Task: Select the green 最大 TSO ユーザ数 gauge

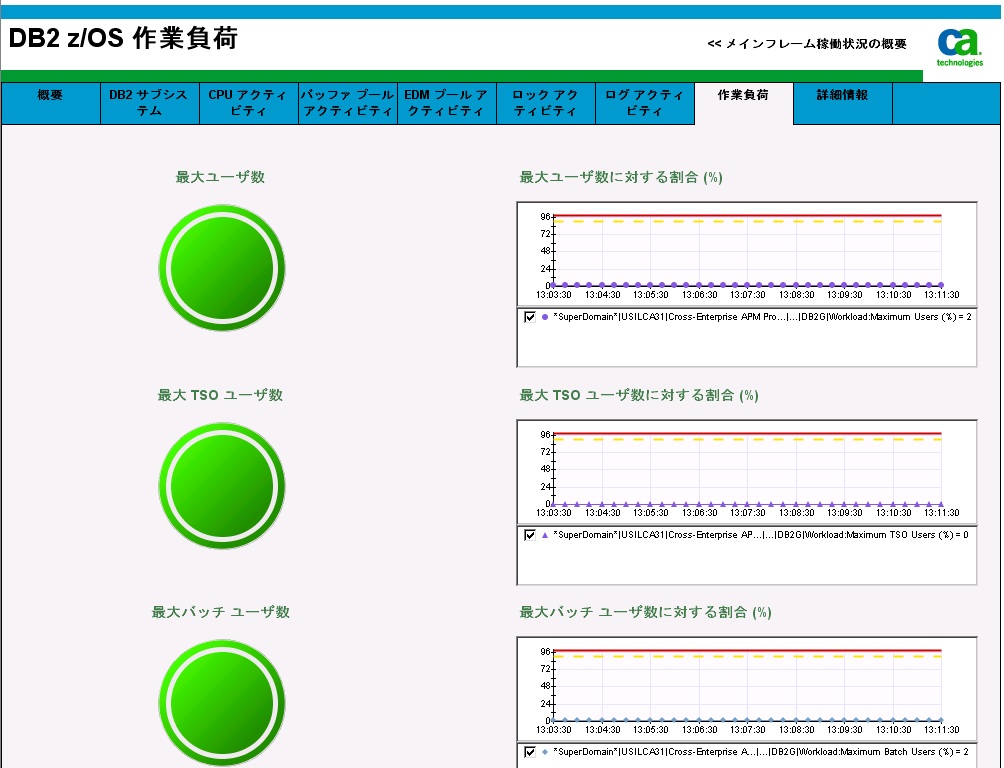Action: (x=221, y=485)
